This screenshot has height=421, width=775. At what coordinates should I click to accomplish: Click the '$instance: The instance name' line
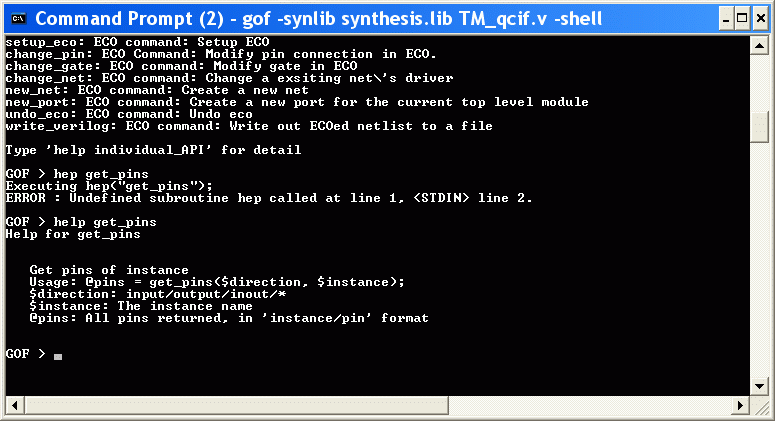(141, 306)
